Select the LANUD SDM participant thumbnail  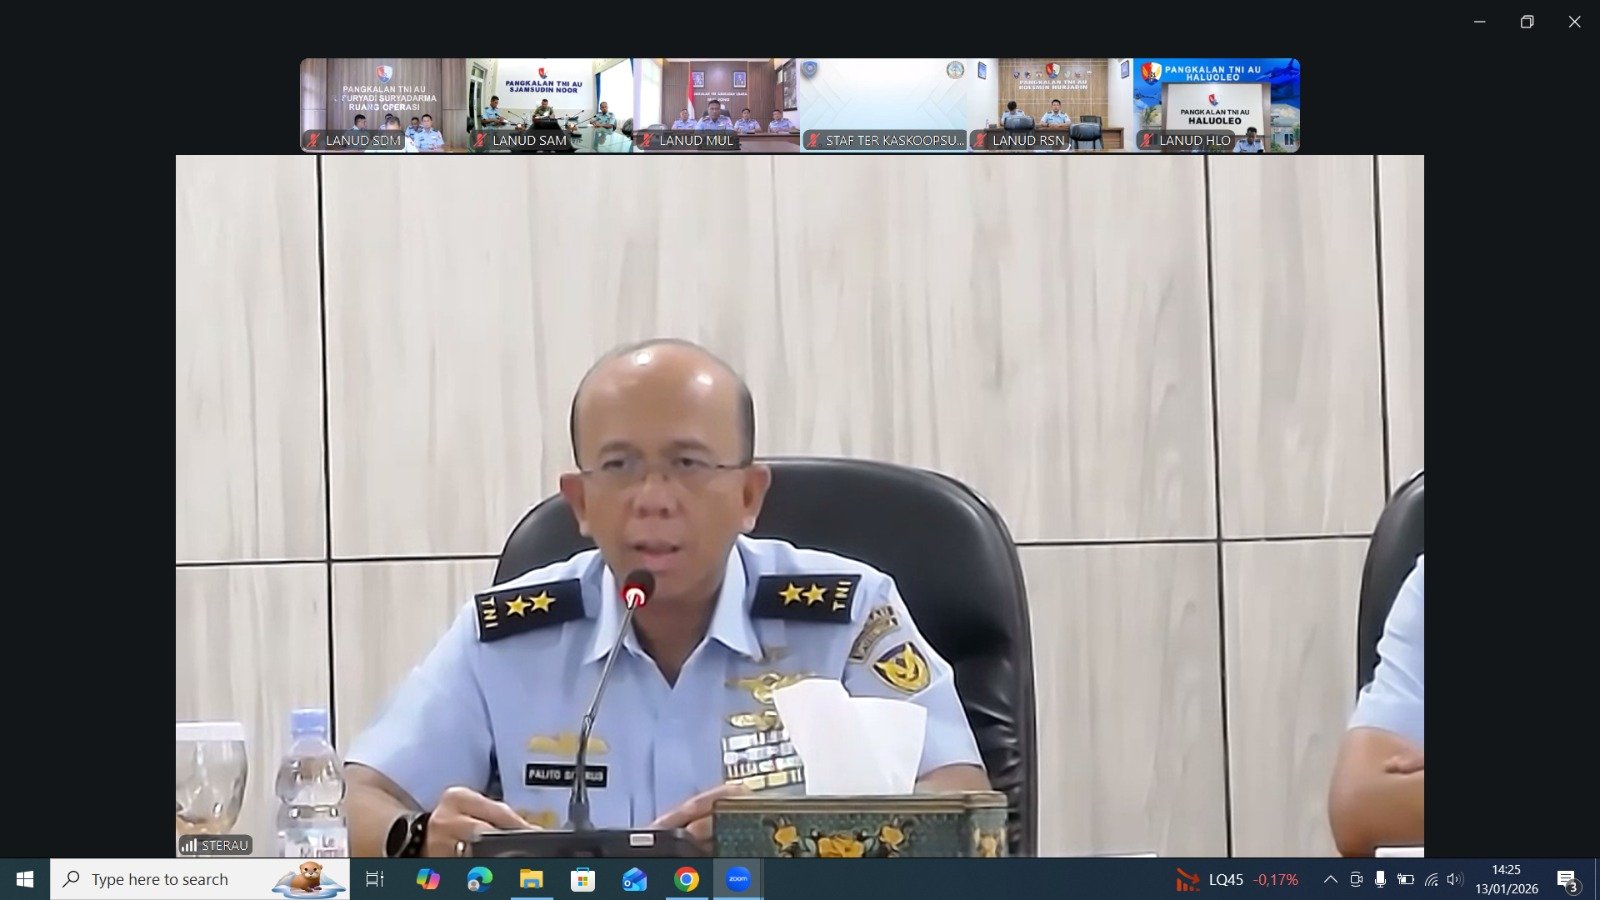pos(383,105)
